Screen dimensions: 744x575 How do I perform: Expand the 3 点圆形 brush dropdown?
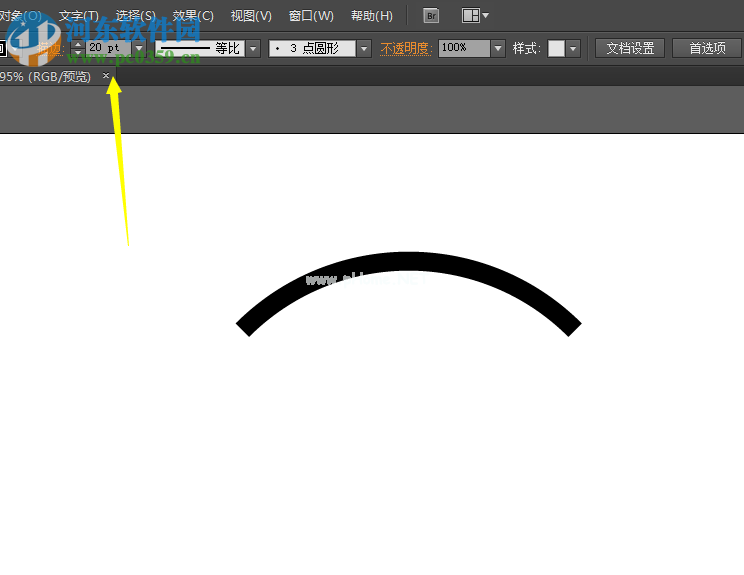[x=363, y=48]
